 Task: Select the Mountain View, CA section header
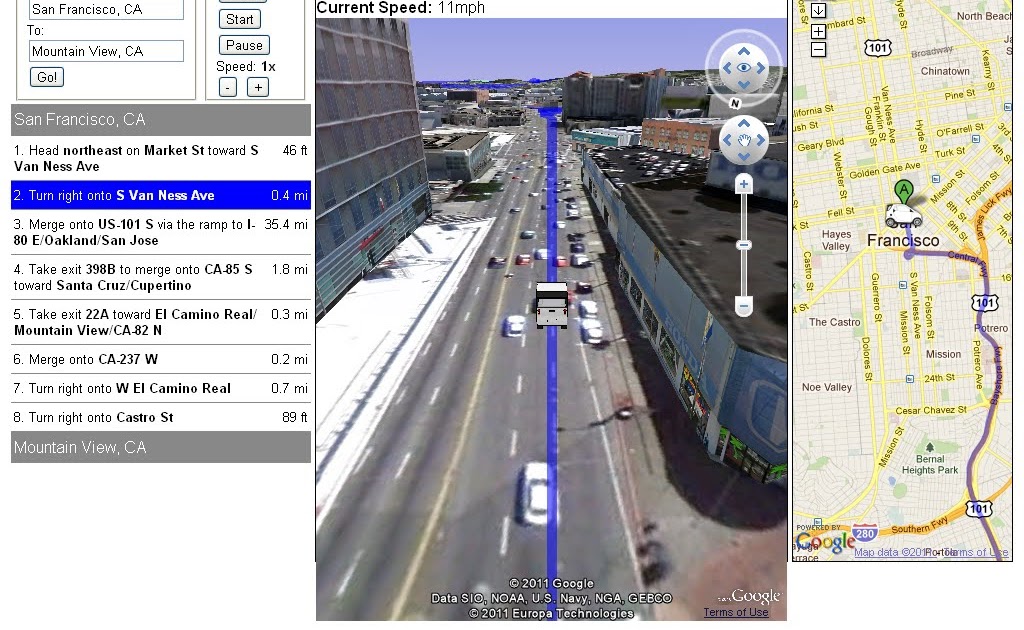160,446
